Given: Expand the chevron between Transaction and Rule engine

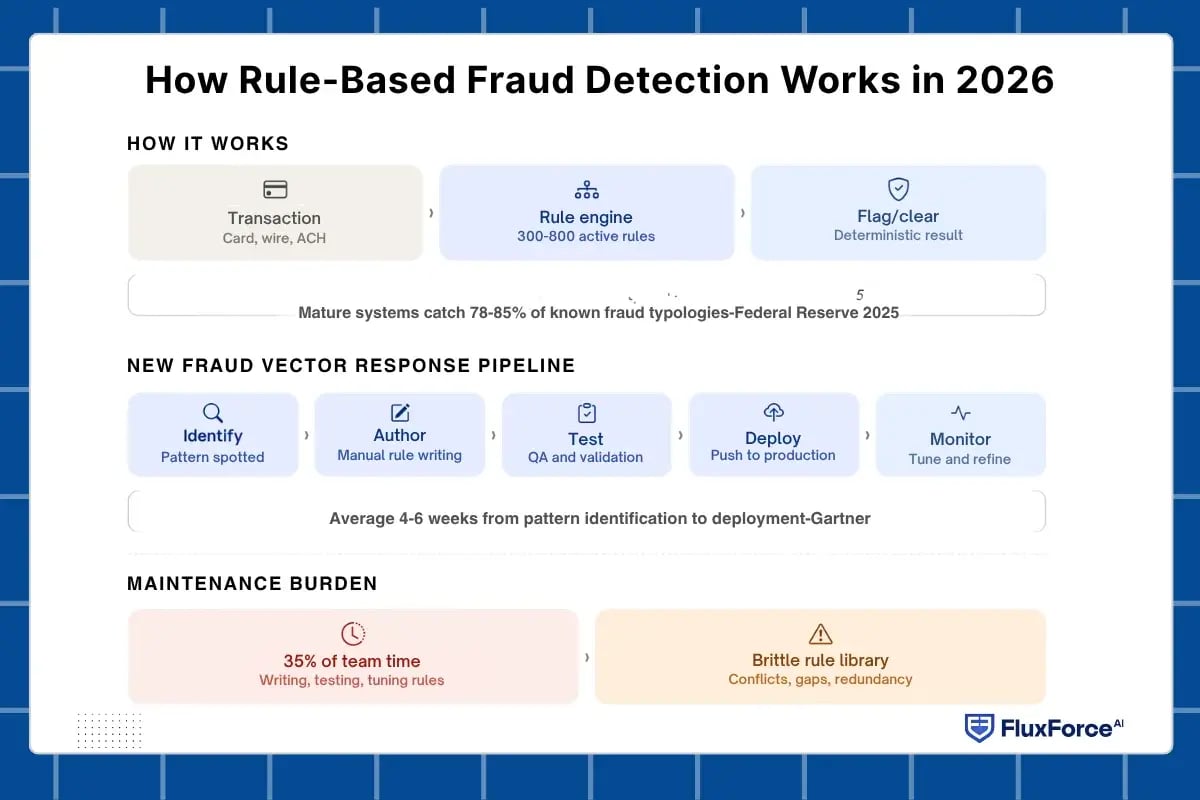Looking at the screenshot, I should pos(431,212).
